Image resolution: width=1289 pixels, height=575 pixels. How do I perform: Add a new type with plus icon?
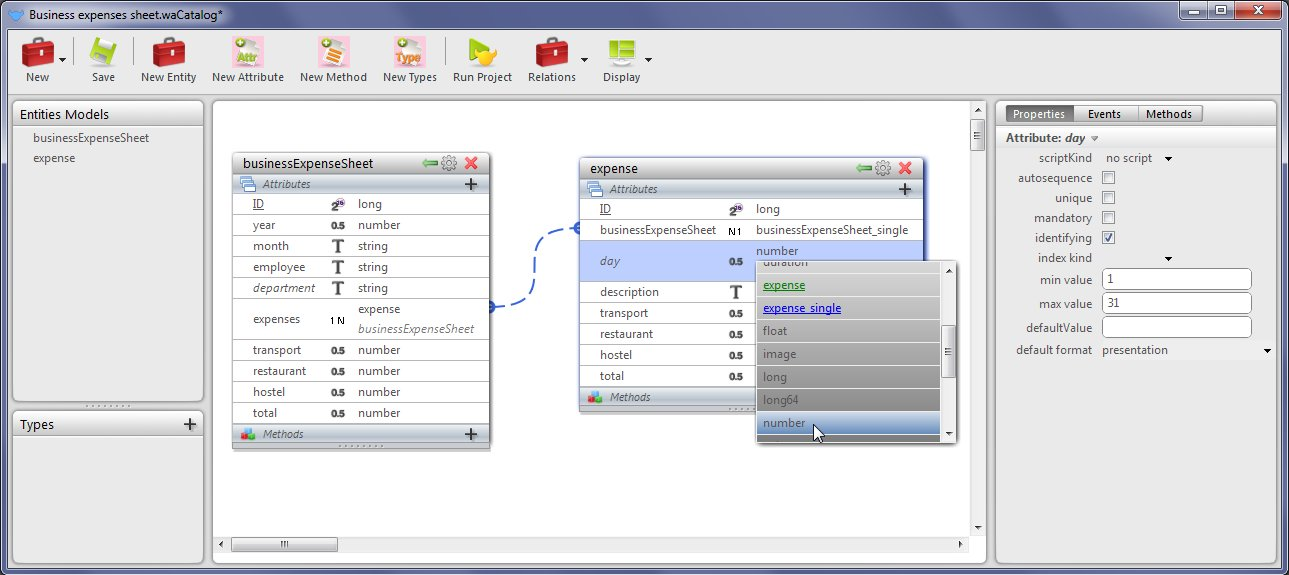click(x=190, y=424)
